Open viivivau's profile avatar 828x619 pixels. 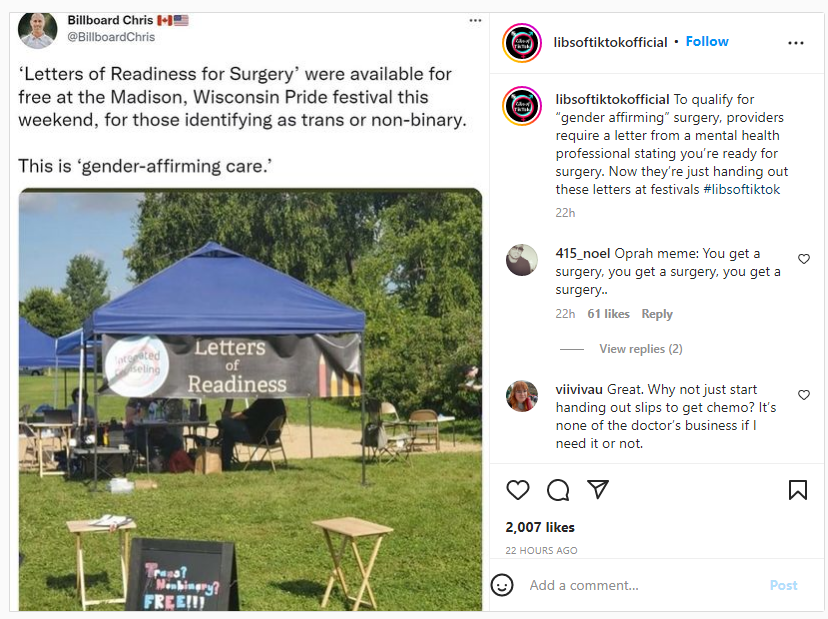pyautogui.click(x=522, y=396)
